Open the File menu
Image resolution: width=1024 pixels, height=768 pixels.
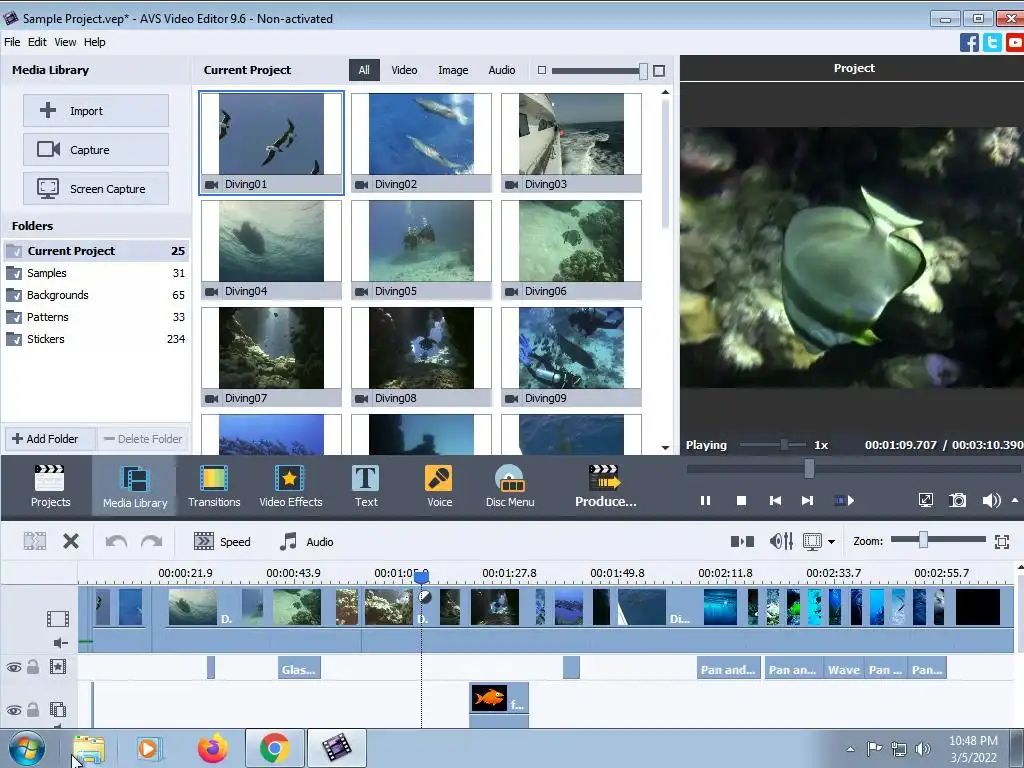(x=12, y=42)
